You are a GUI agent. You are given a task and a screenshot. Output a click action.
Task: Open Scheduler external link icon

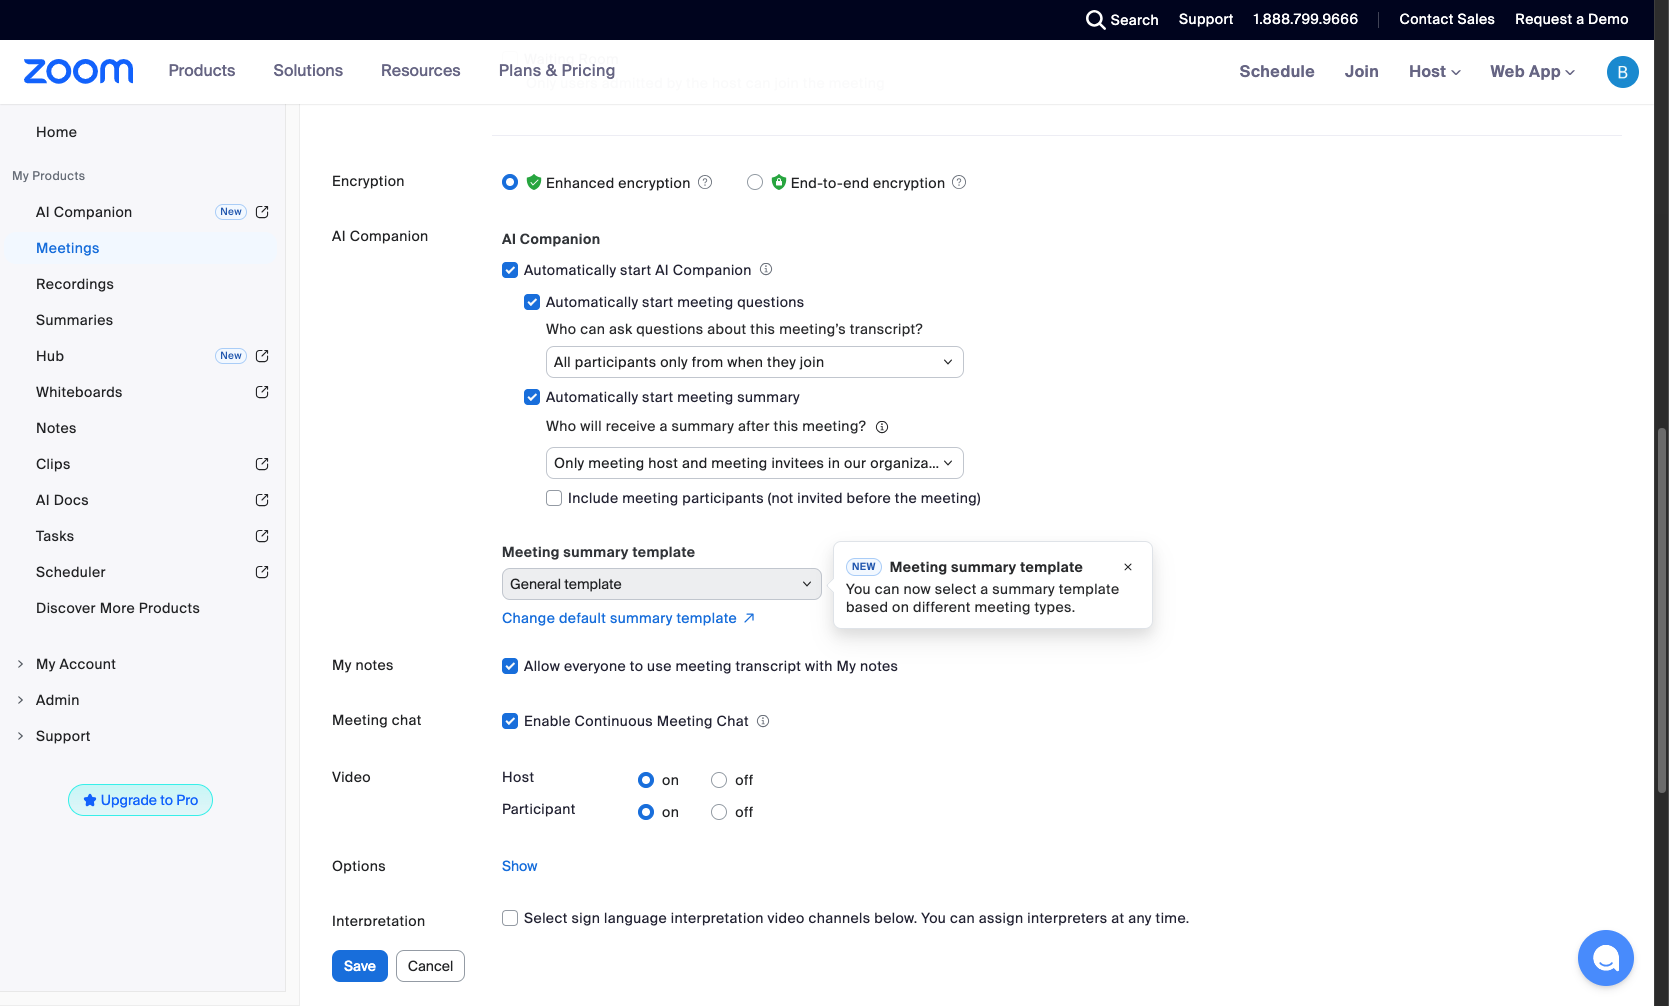point(262,572)
